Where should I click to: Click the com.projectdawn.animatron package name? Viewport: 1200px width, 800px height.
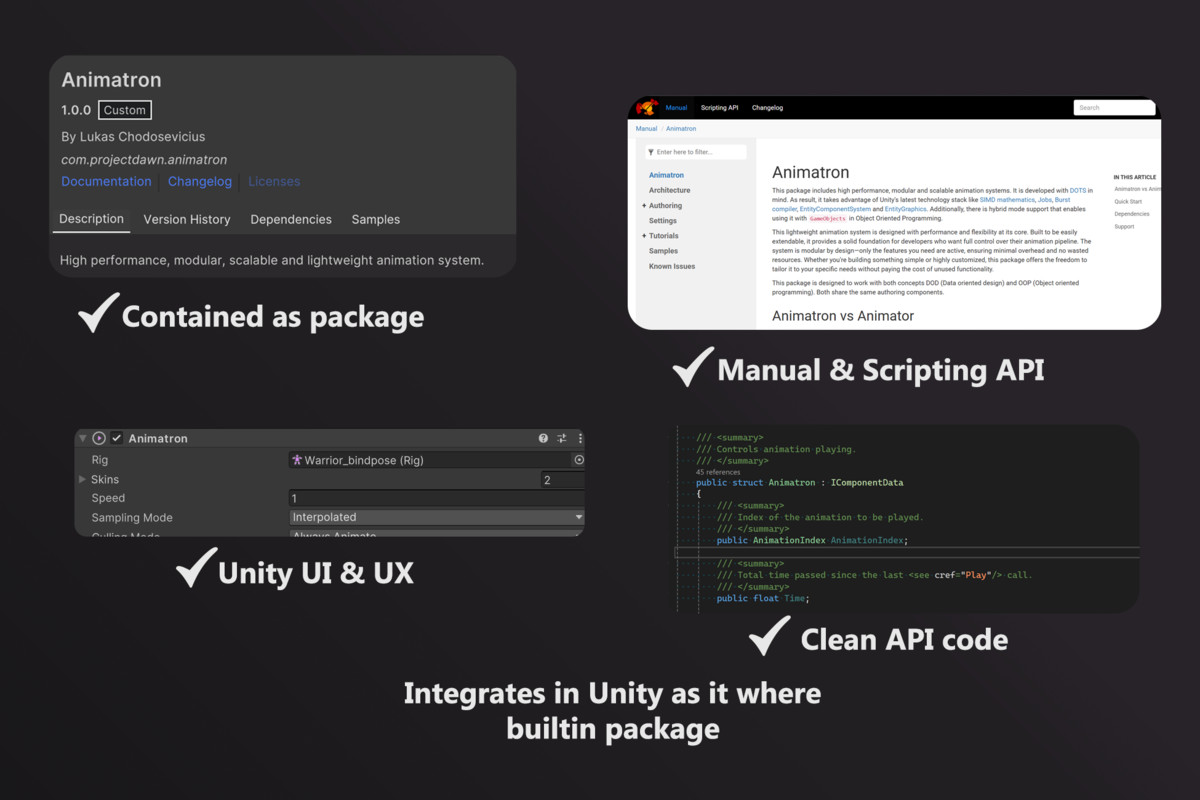click(144, 159)
